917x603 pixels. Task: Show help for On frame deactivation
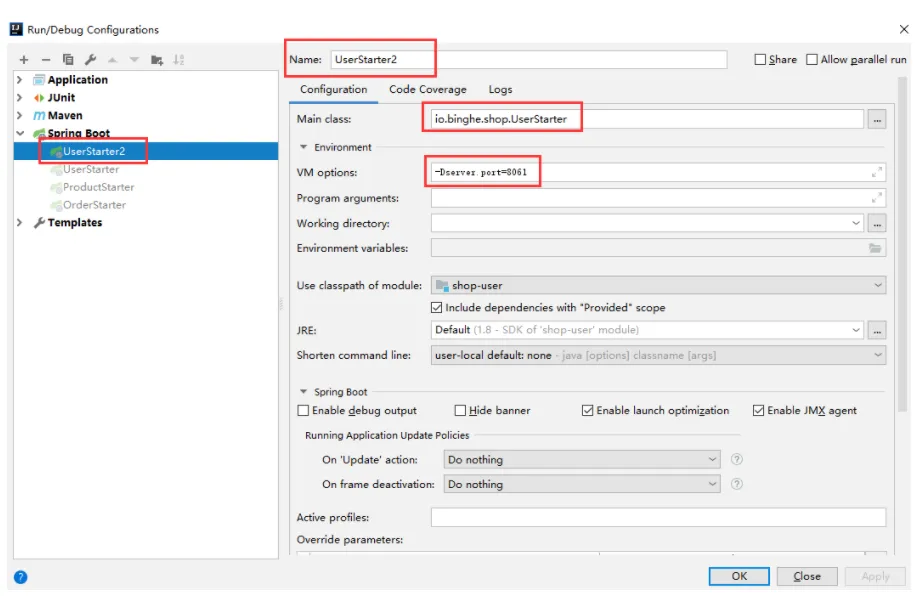pyautogui.click(x=737, y=484)
